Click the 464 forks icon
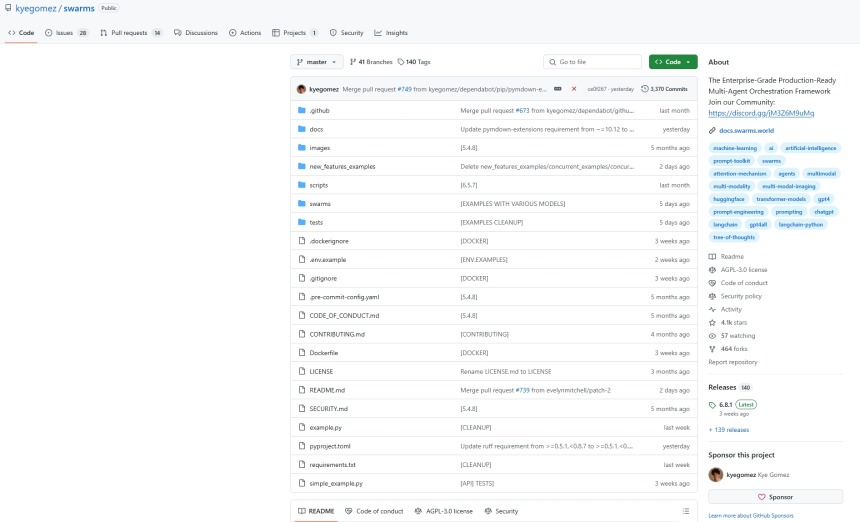The width and height of the screenshot is (860, 522). [x=712, y=349]
